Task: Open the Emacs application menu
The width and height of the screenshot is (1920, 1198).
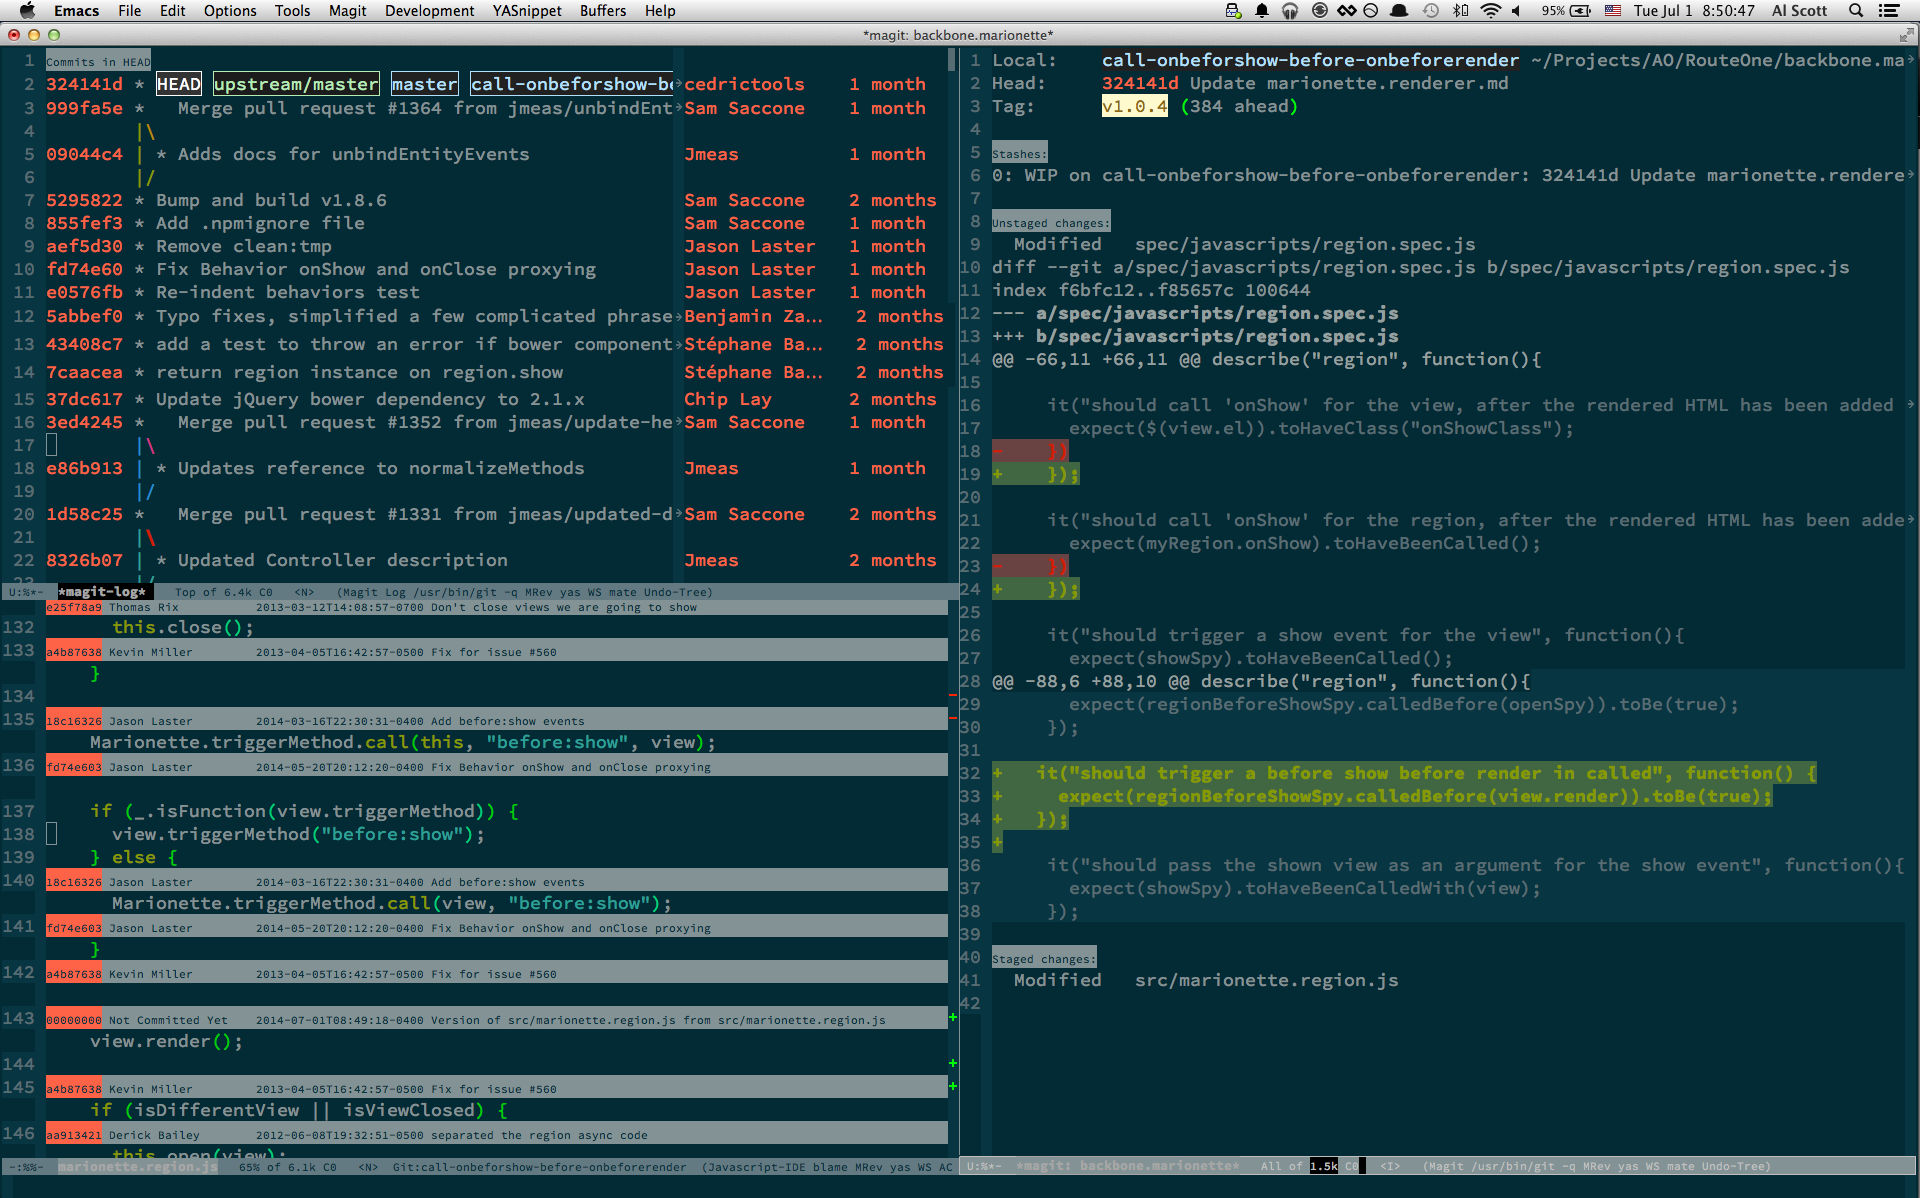Action: [x=76, y=11]
